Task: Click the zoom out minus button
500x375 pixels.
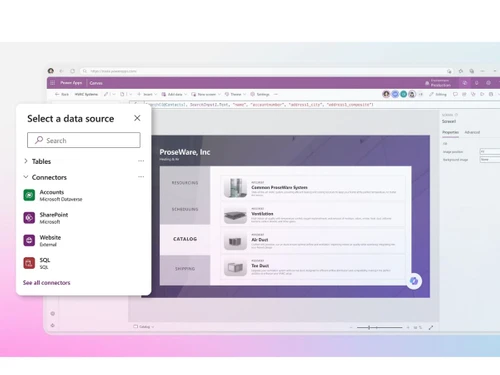Action: 351,328
